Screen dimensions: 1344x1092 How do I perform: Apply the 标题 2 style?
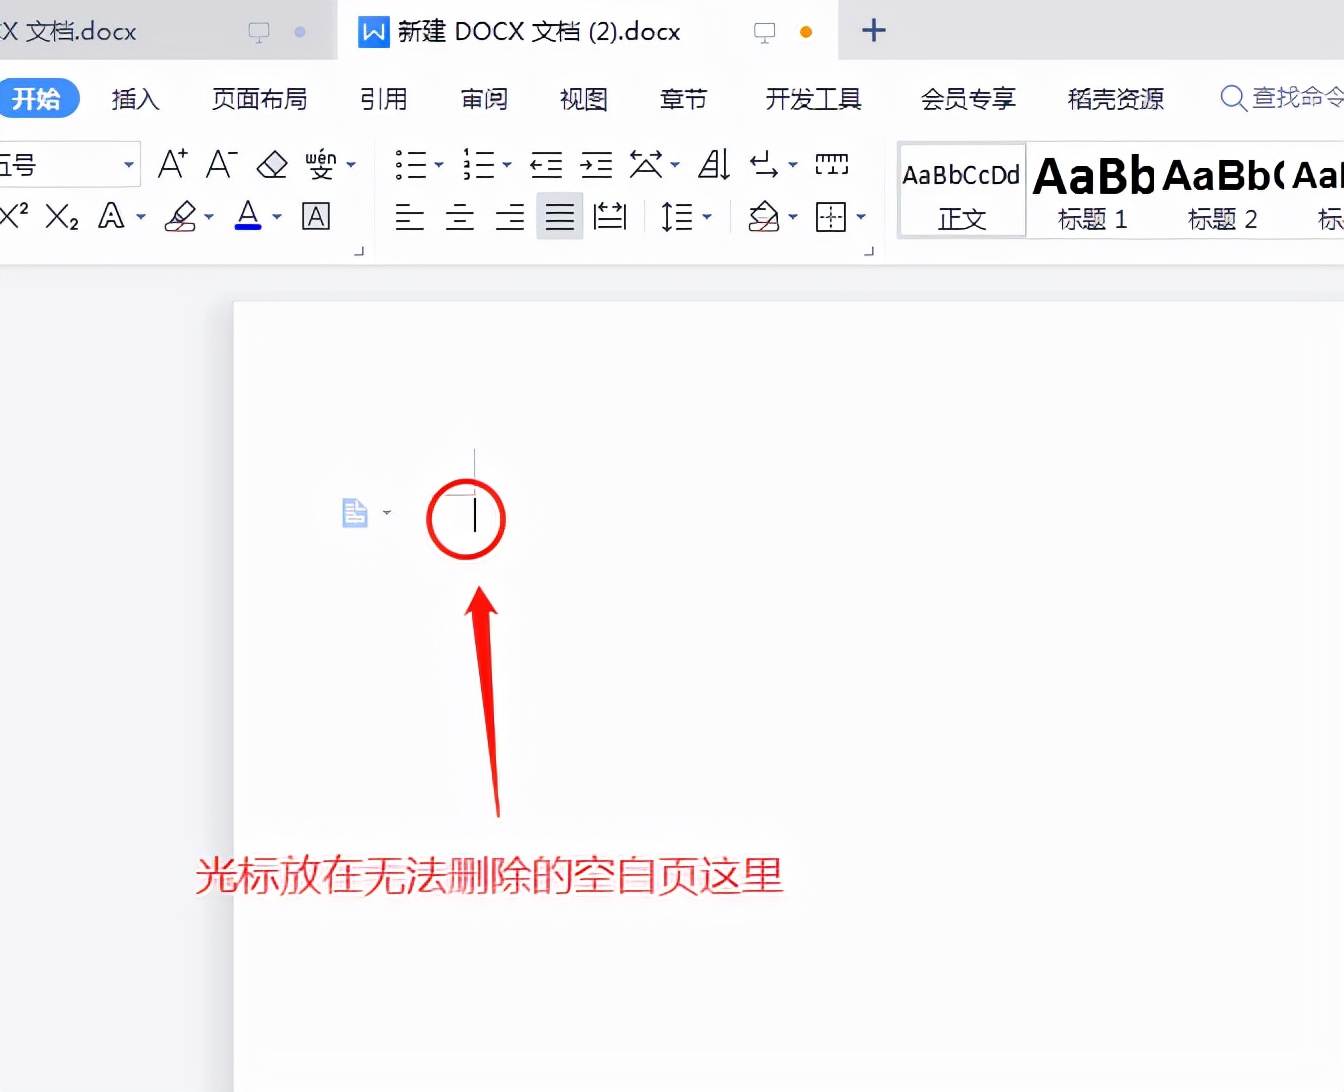(1223, 190)
